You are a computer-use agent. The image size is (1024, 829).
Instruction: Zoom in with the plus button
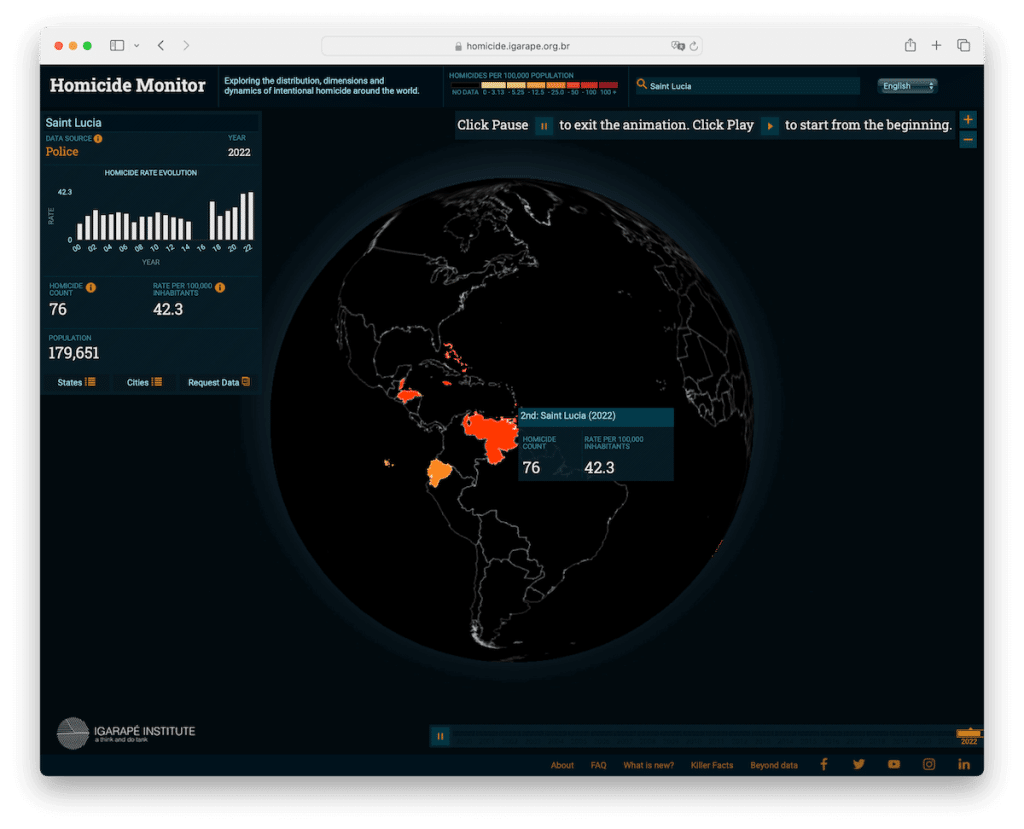click(967, 120)
